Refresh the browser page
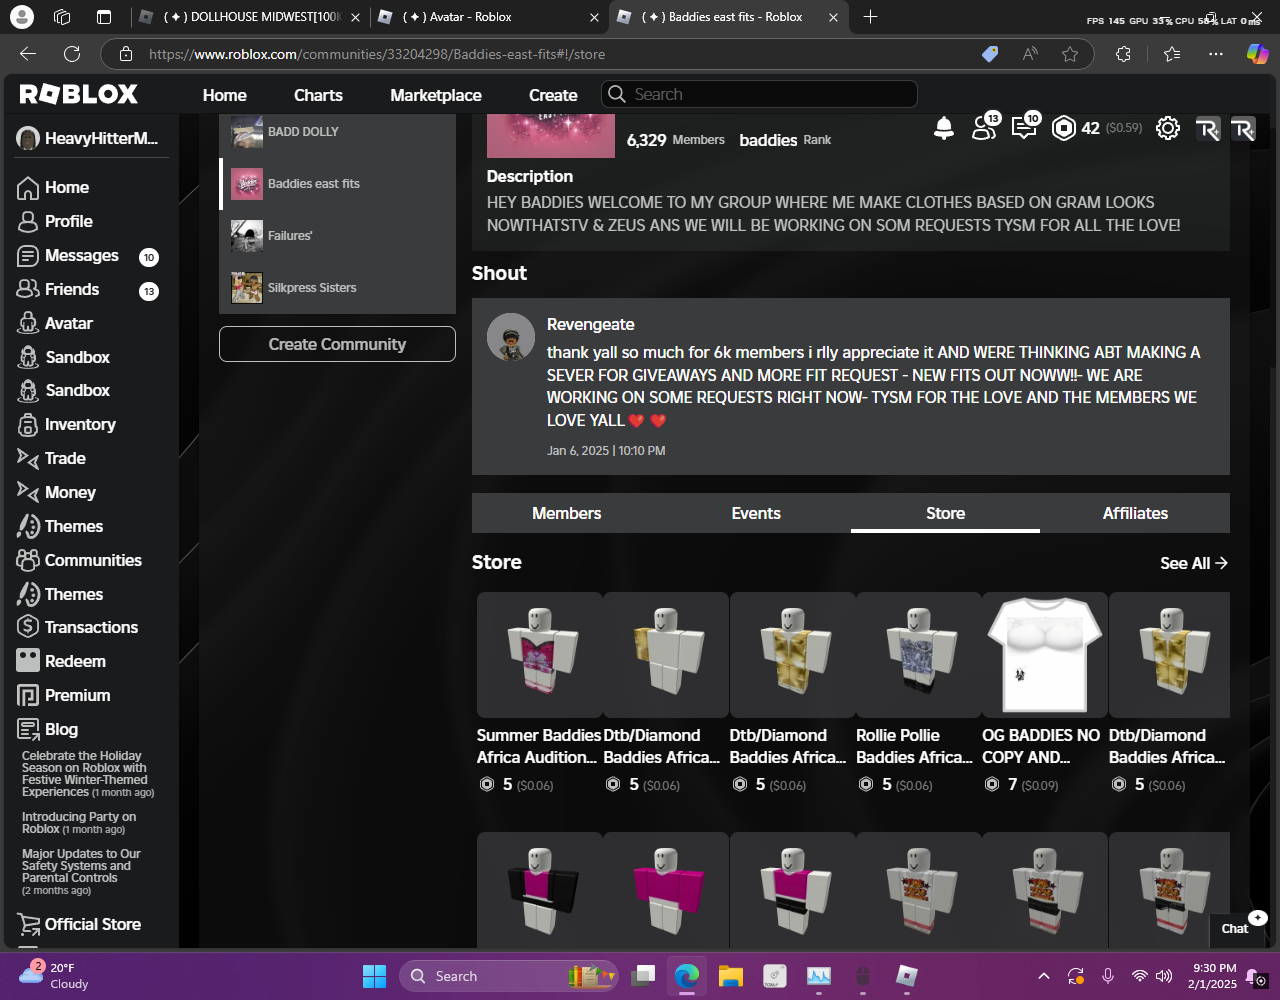Viewport: 1280px width, 1000px height. coord(72,54)
